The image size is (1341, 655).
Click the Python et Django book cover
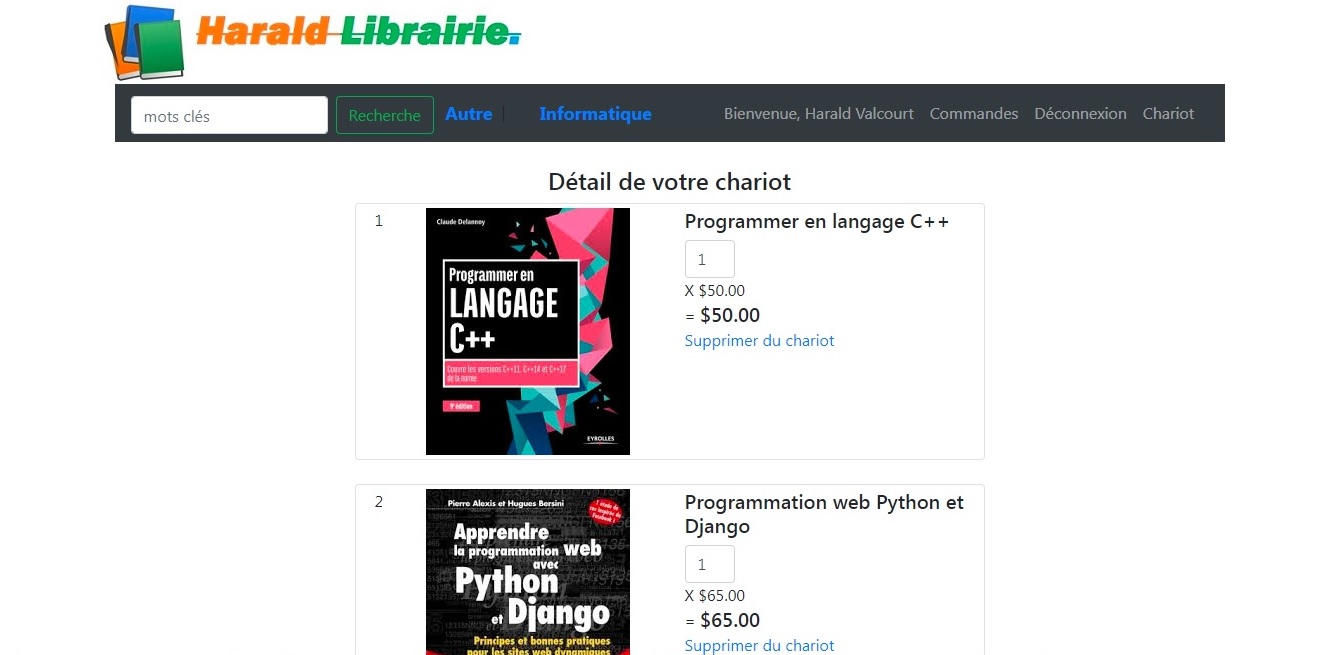pos(527,572)
